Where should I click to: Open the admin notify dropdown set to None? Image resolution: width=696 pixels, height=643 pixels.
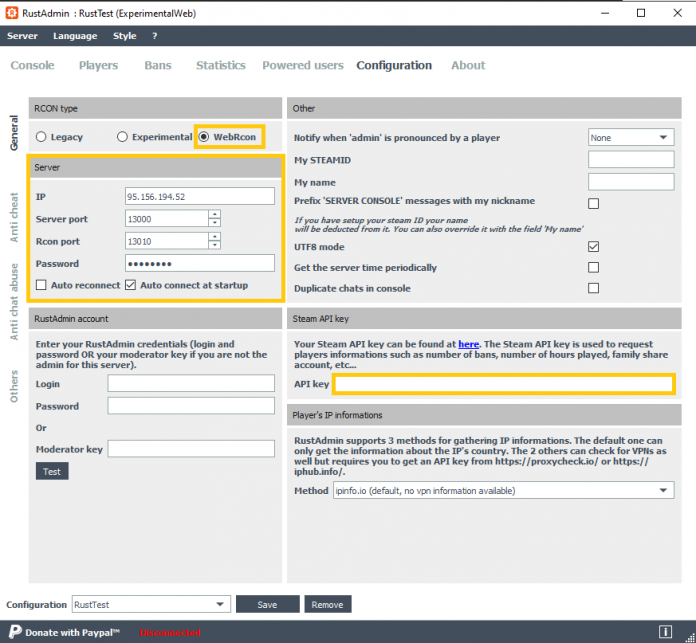[631, 138]
